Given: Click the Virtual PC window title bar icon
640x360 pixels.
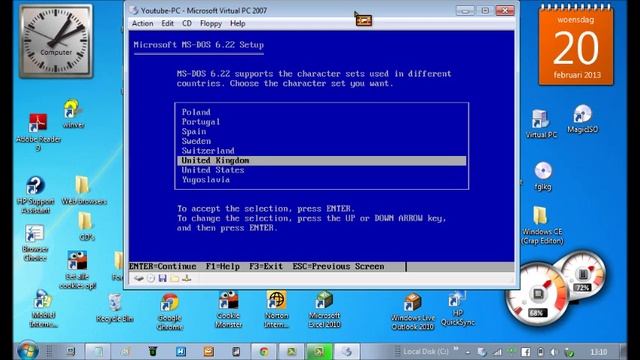Looking at the screenshot, I should pyautogui.click(x=134, y=11).
